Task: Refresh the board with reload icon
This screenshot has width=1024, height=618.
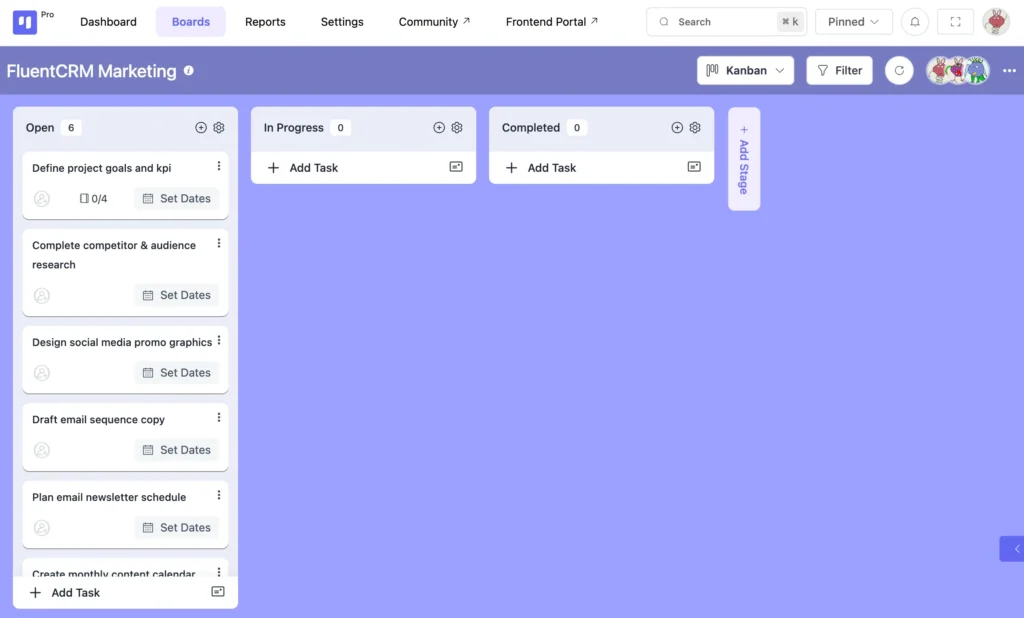Action: [899, 71]
